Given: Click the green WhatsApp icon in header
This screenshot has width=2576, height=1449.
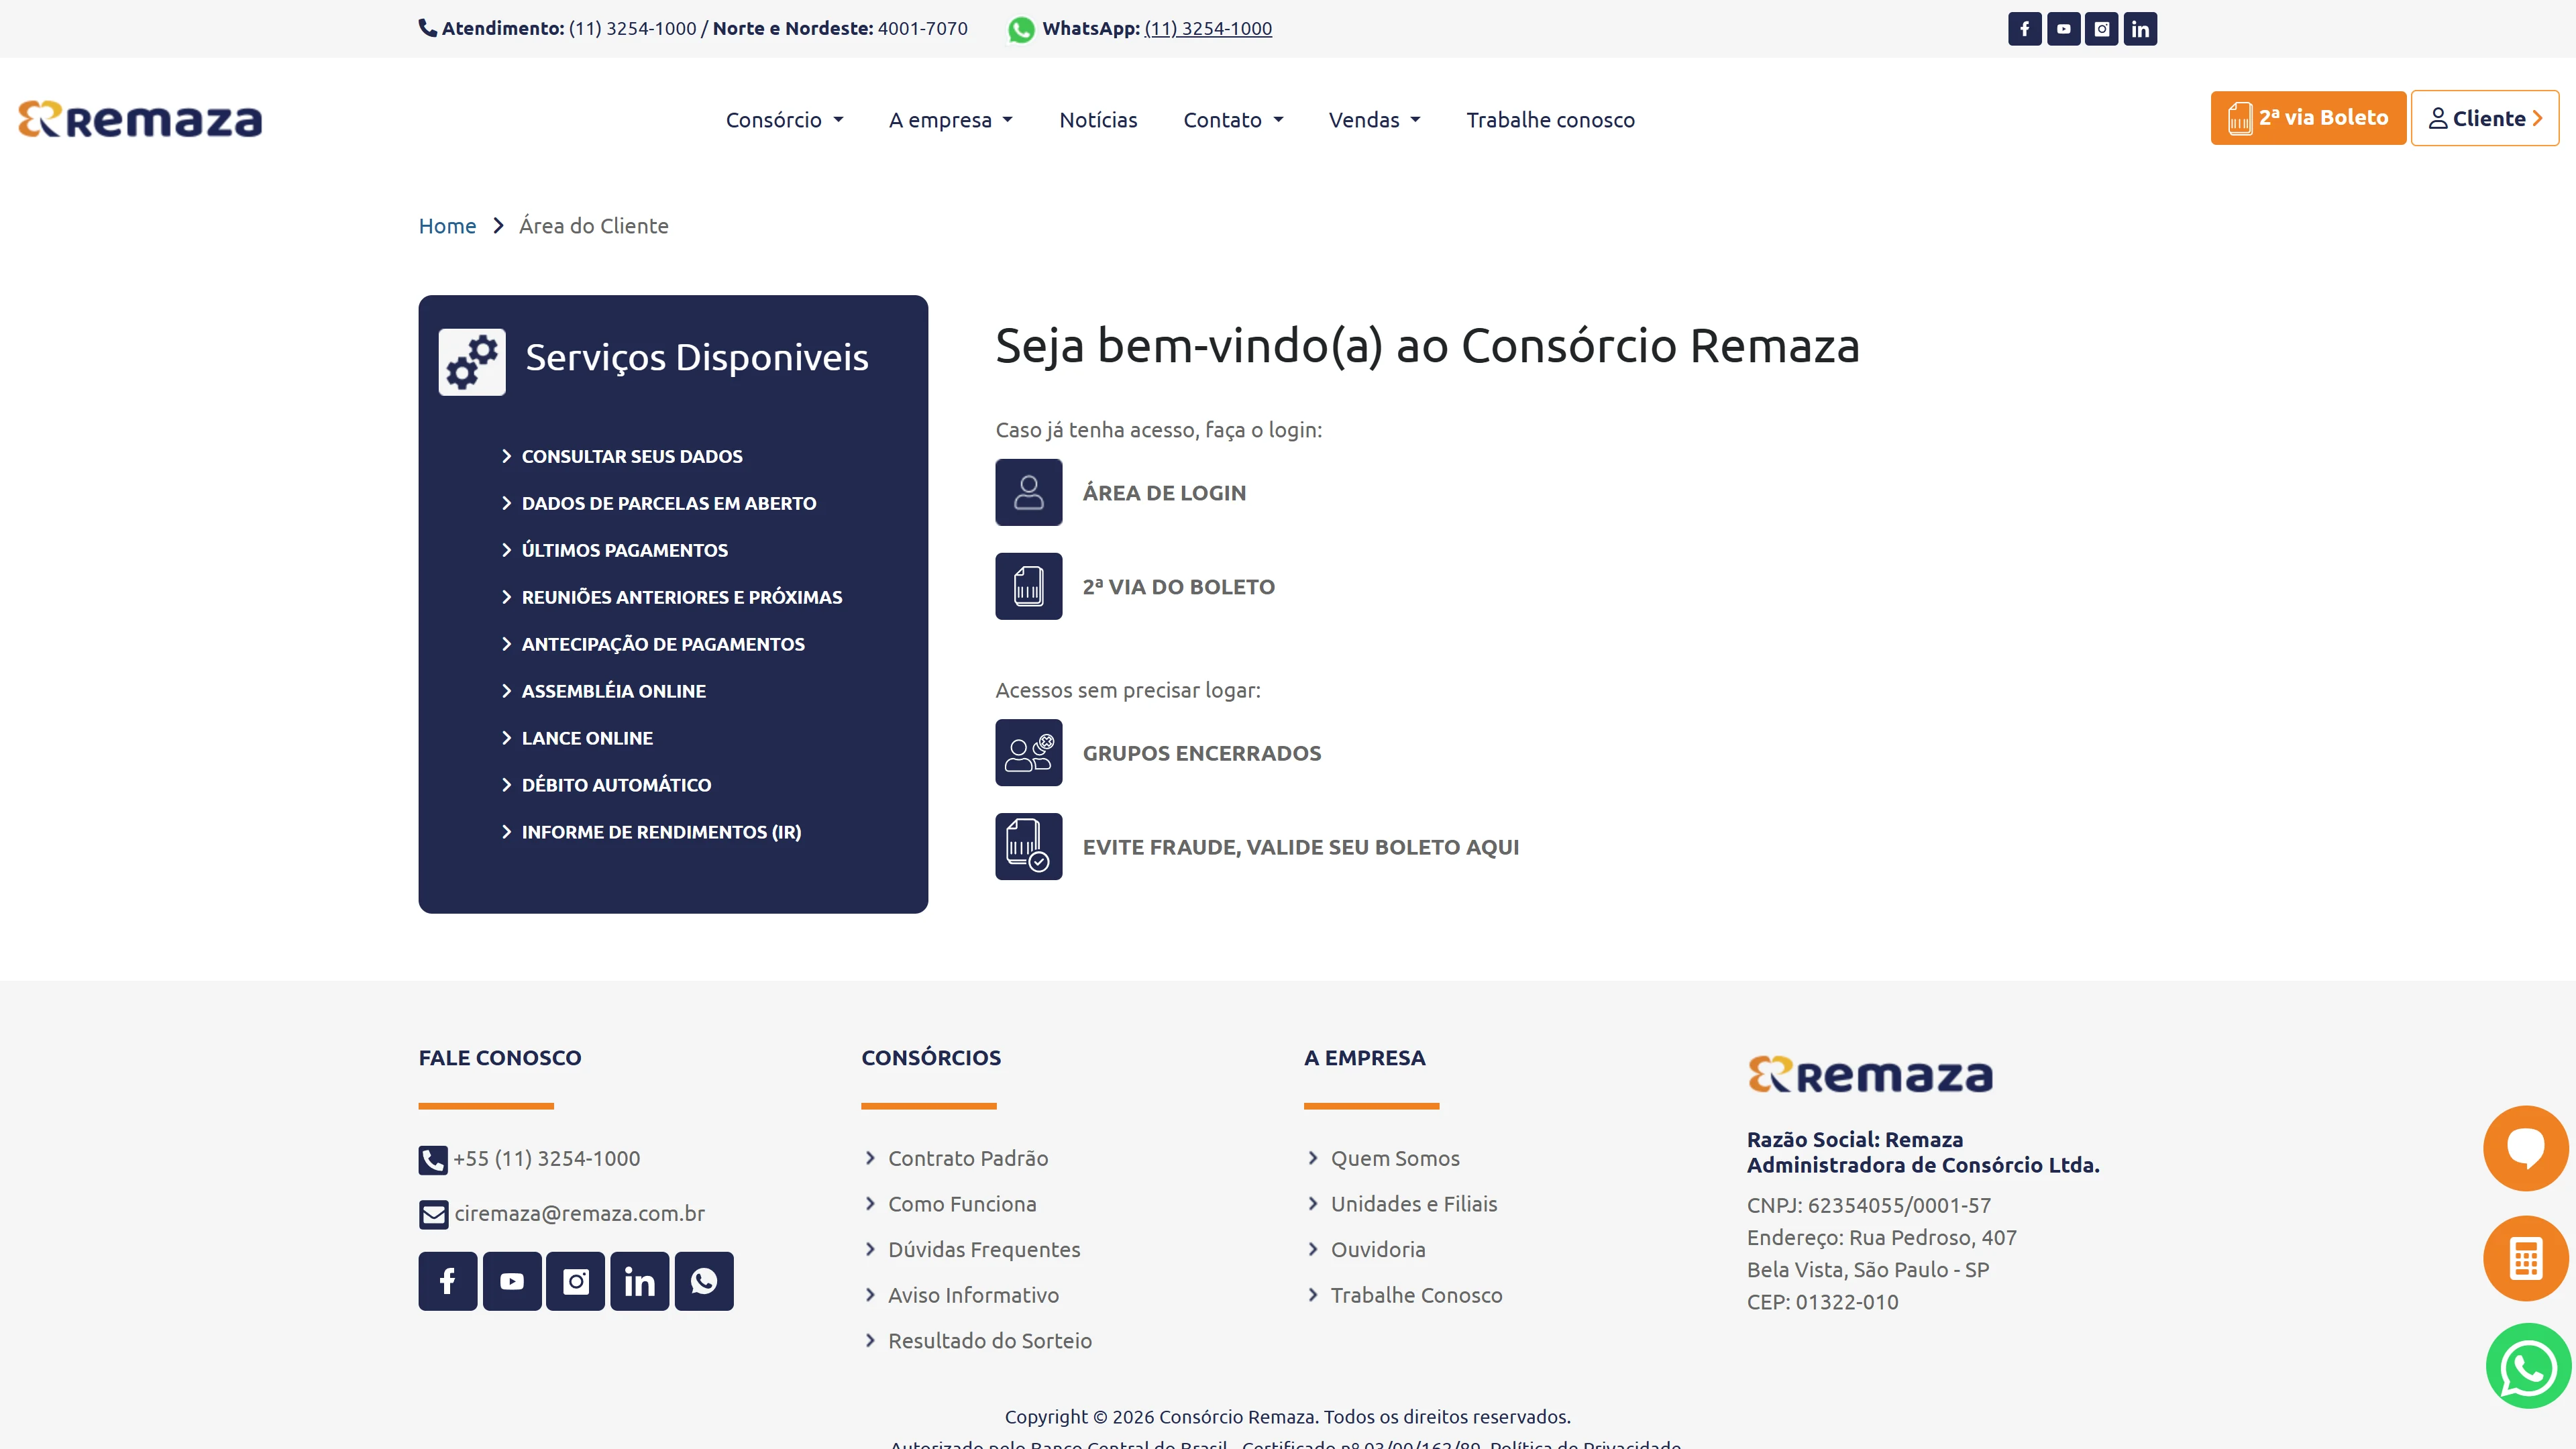Looking at the screenshot, I should [1021, 29].
